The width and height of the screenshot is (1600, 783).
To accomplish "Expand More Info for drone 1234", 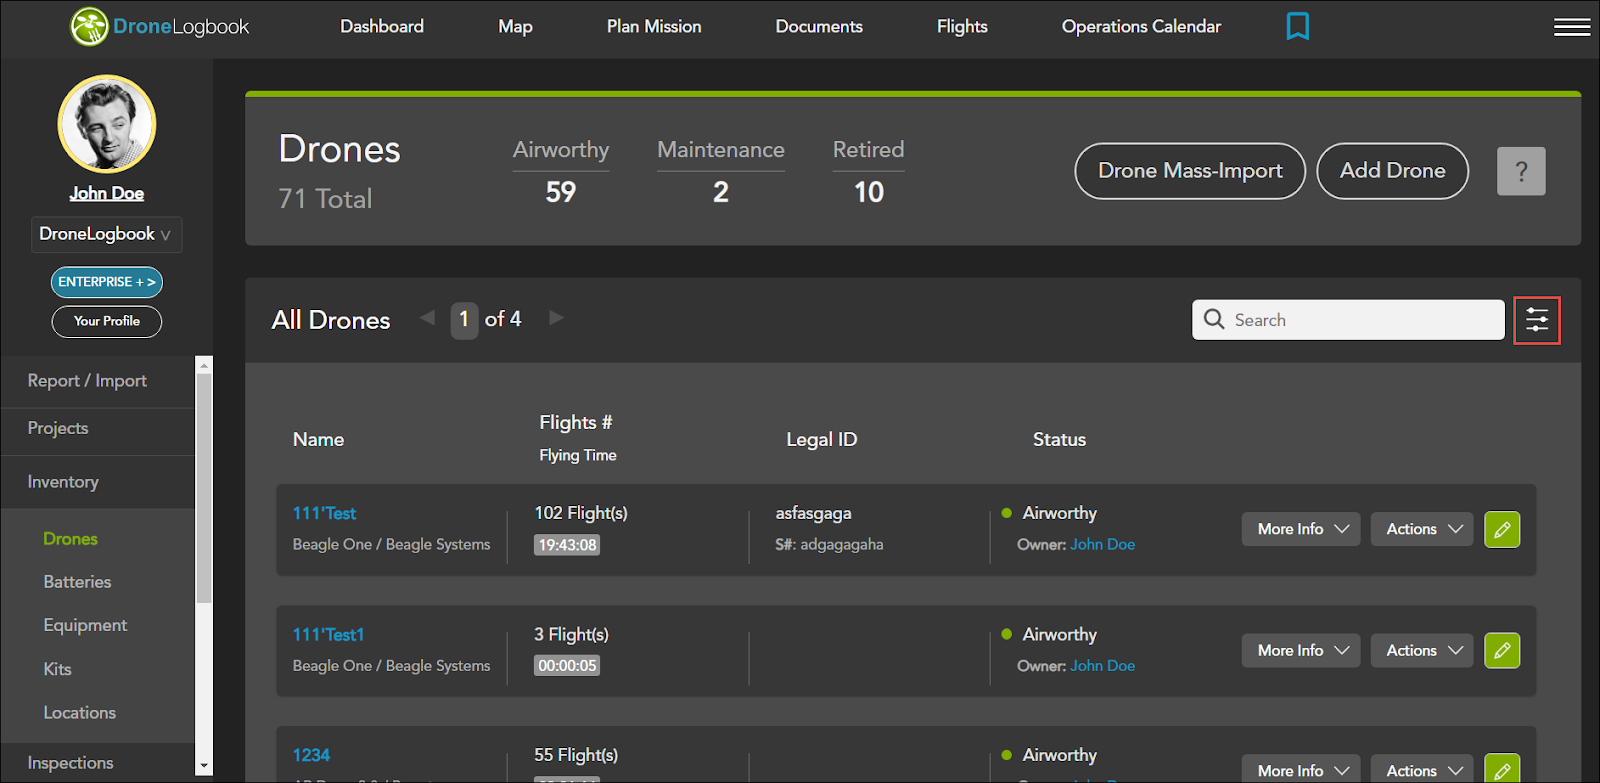I will (x=1301, y=769).
